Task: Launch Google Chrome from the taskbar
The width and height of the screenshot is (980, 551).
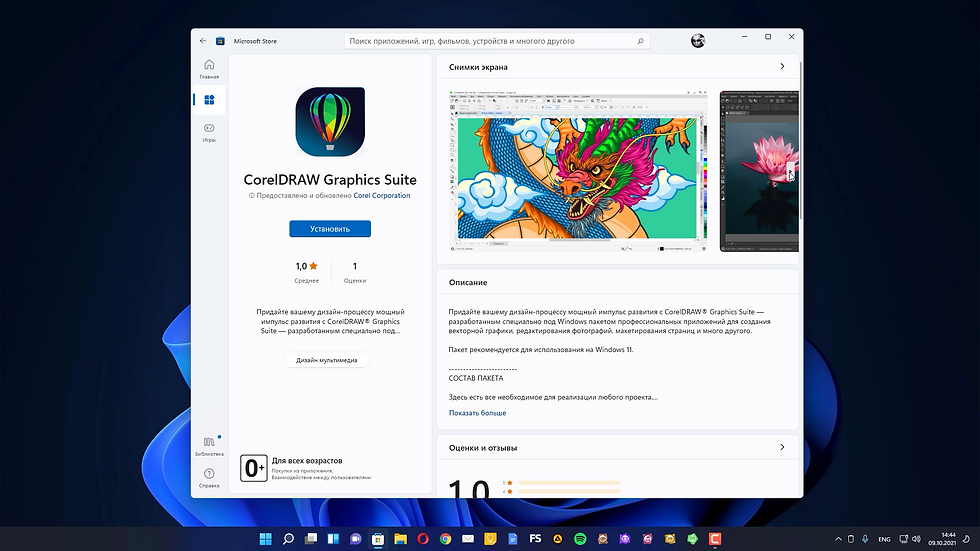Action: 446,539
